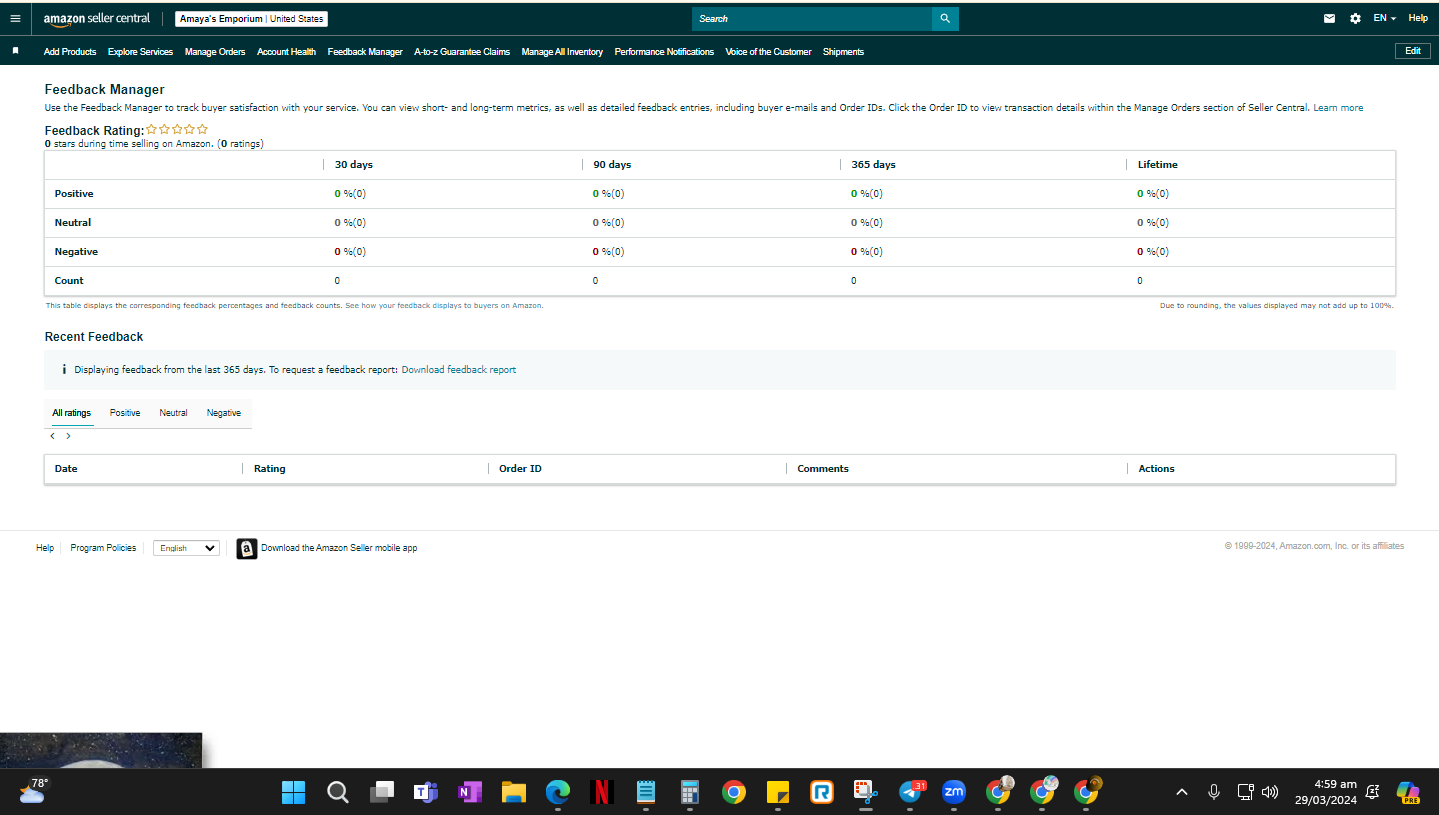Click the Amaya's Emporium account switcher
The height and width of the screenshot is (815, 1439).
[x=252, y=19]
